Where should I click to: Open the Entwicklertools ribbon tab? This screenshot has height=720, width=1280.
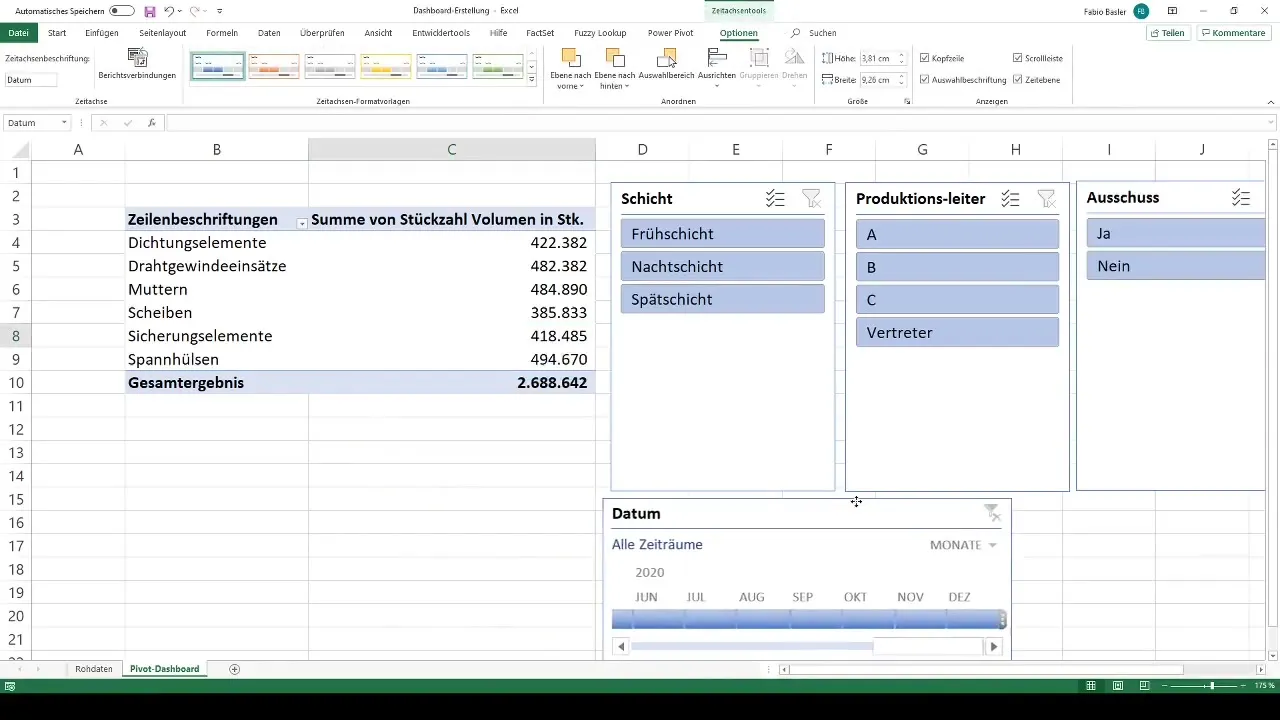click(441, 33)
